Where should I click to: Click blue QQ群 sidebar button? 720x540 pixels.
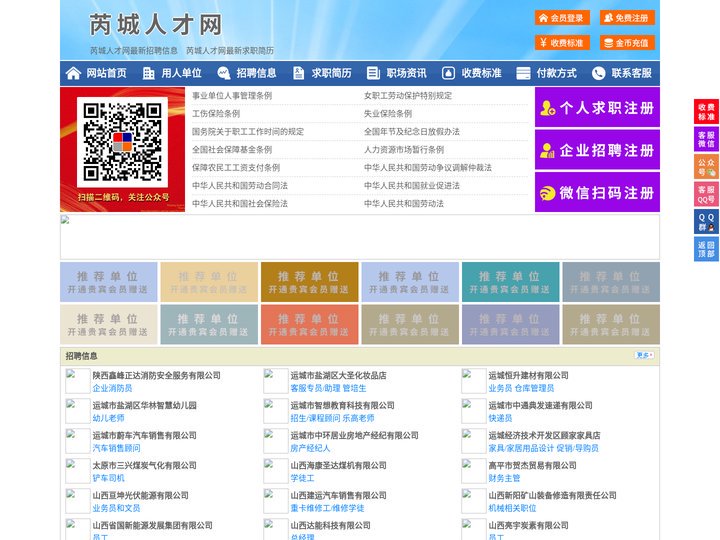706,222
